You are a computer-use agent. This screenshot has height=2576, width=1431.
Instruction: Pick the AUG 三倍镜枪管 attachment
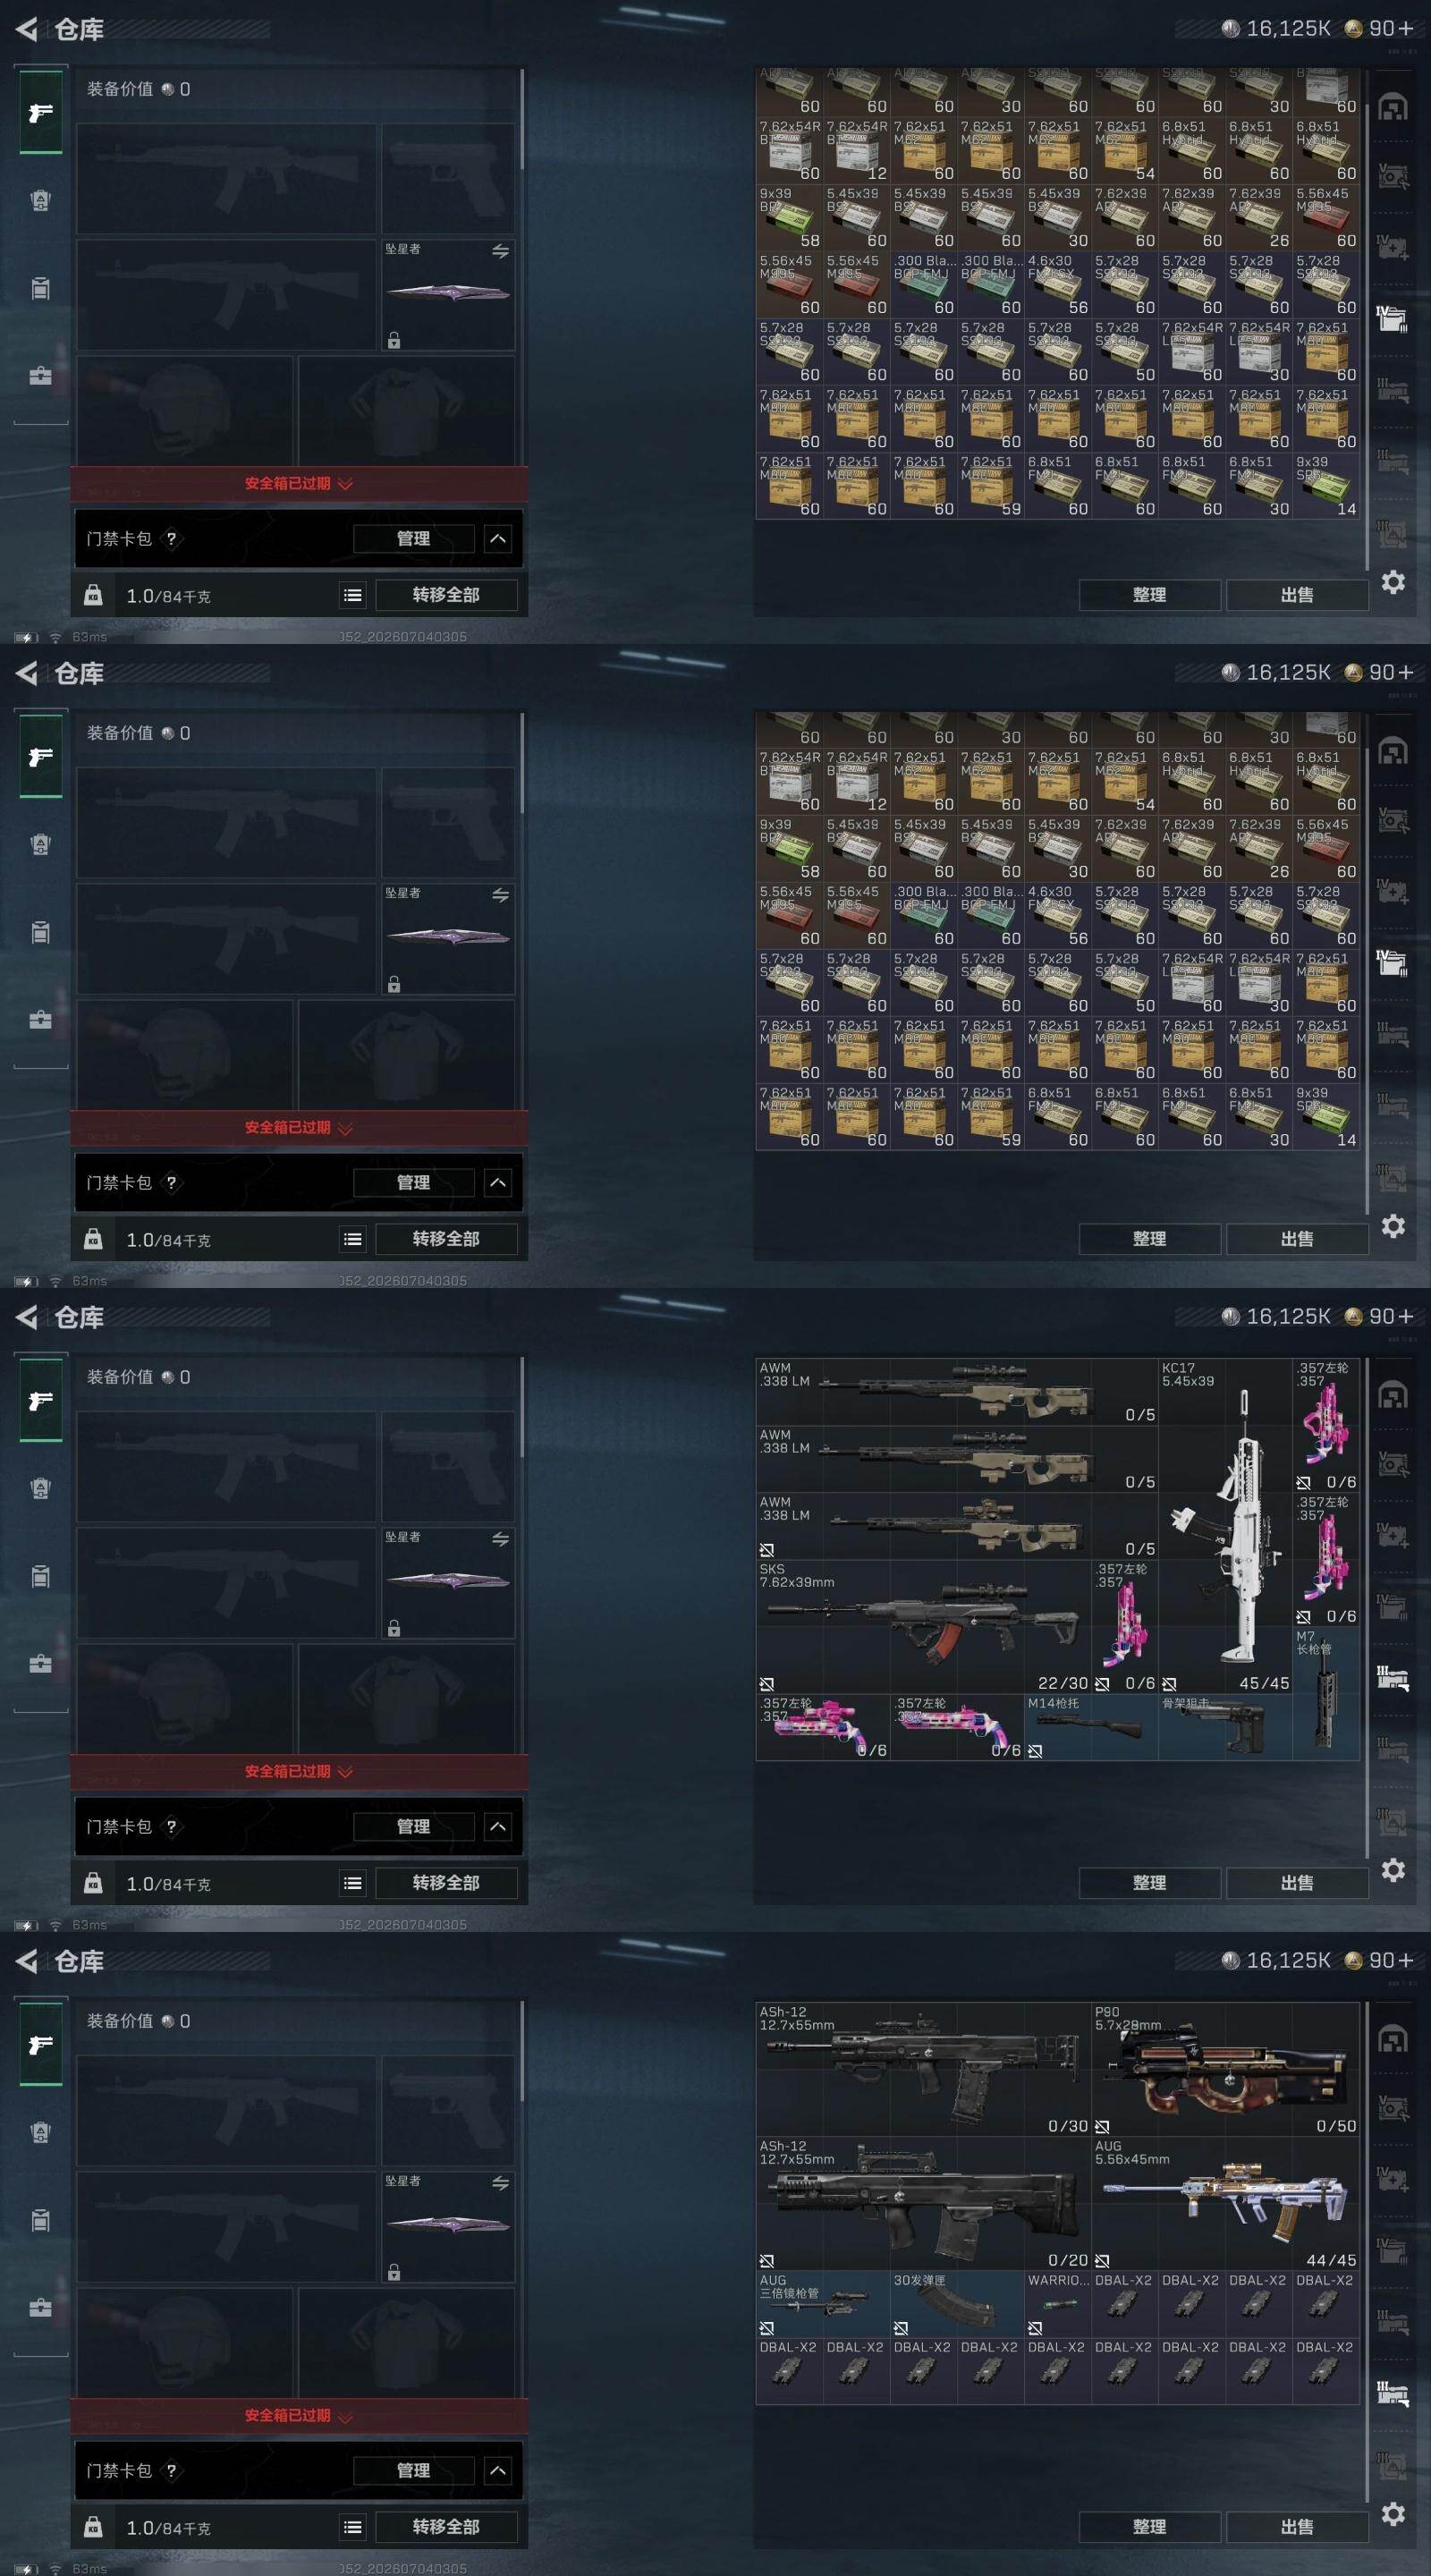pos(823,2304)
